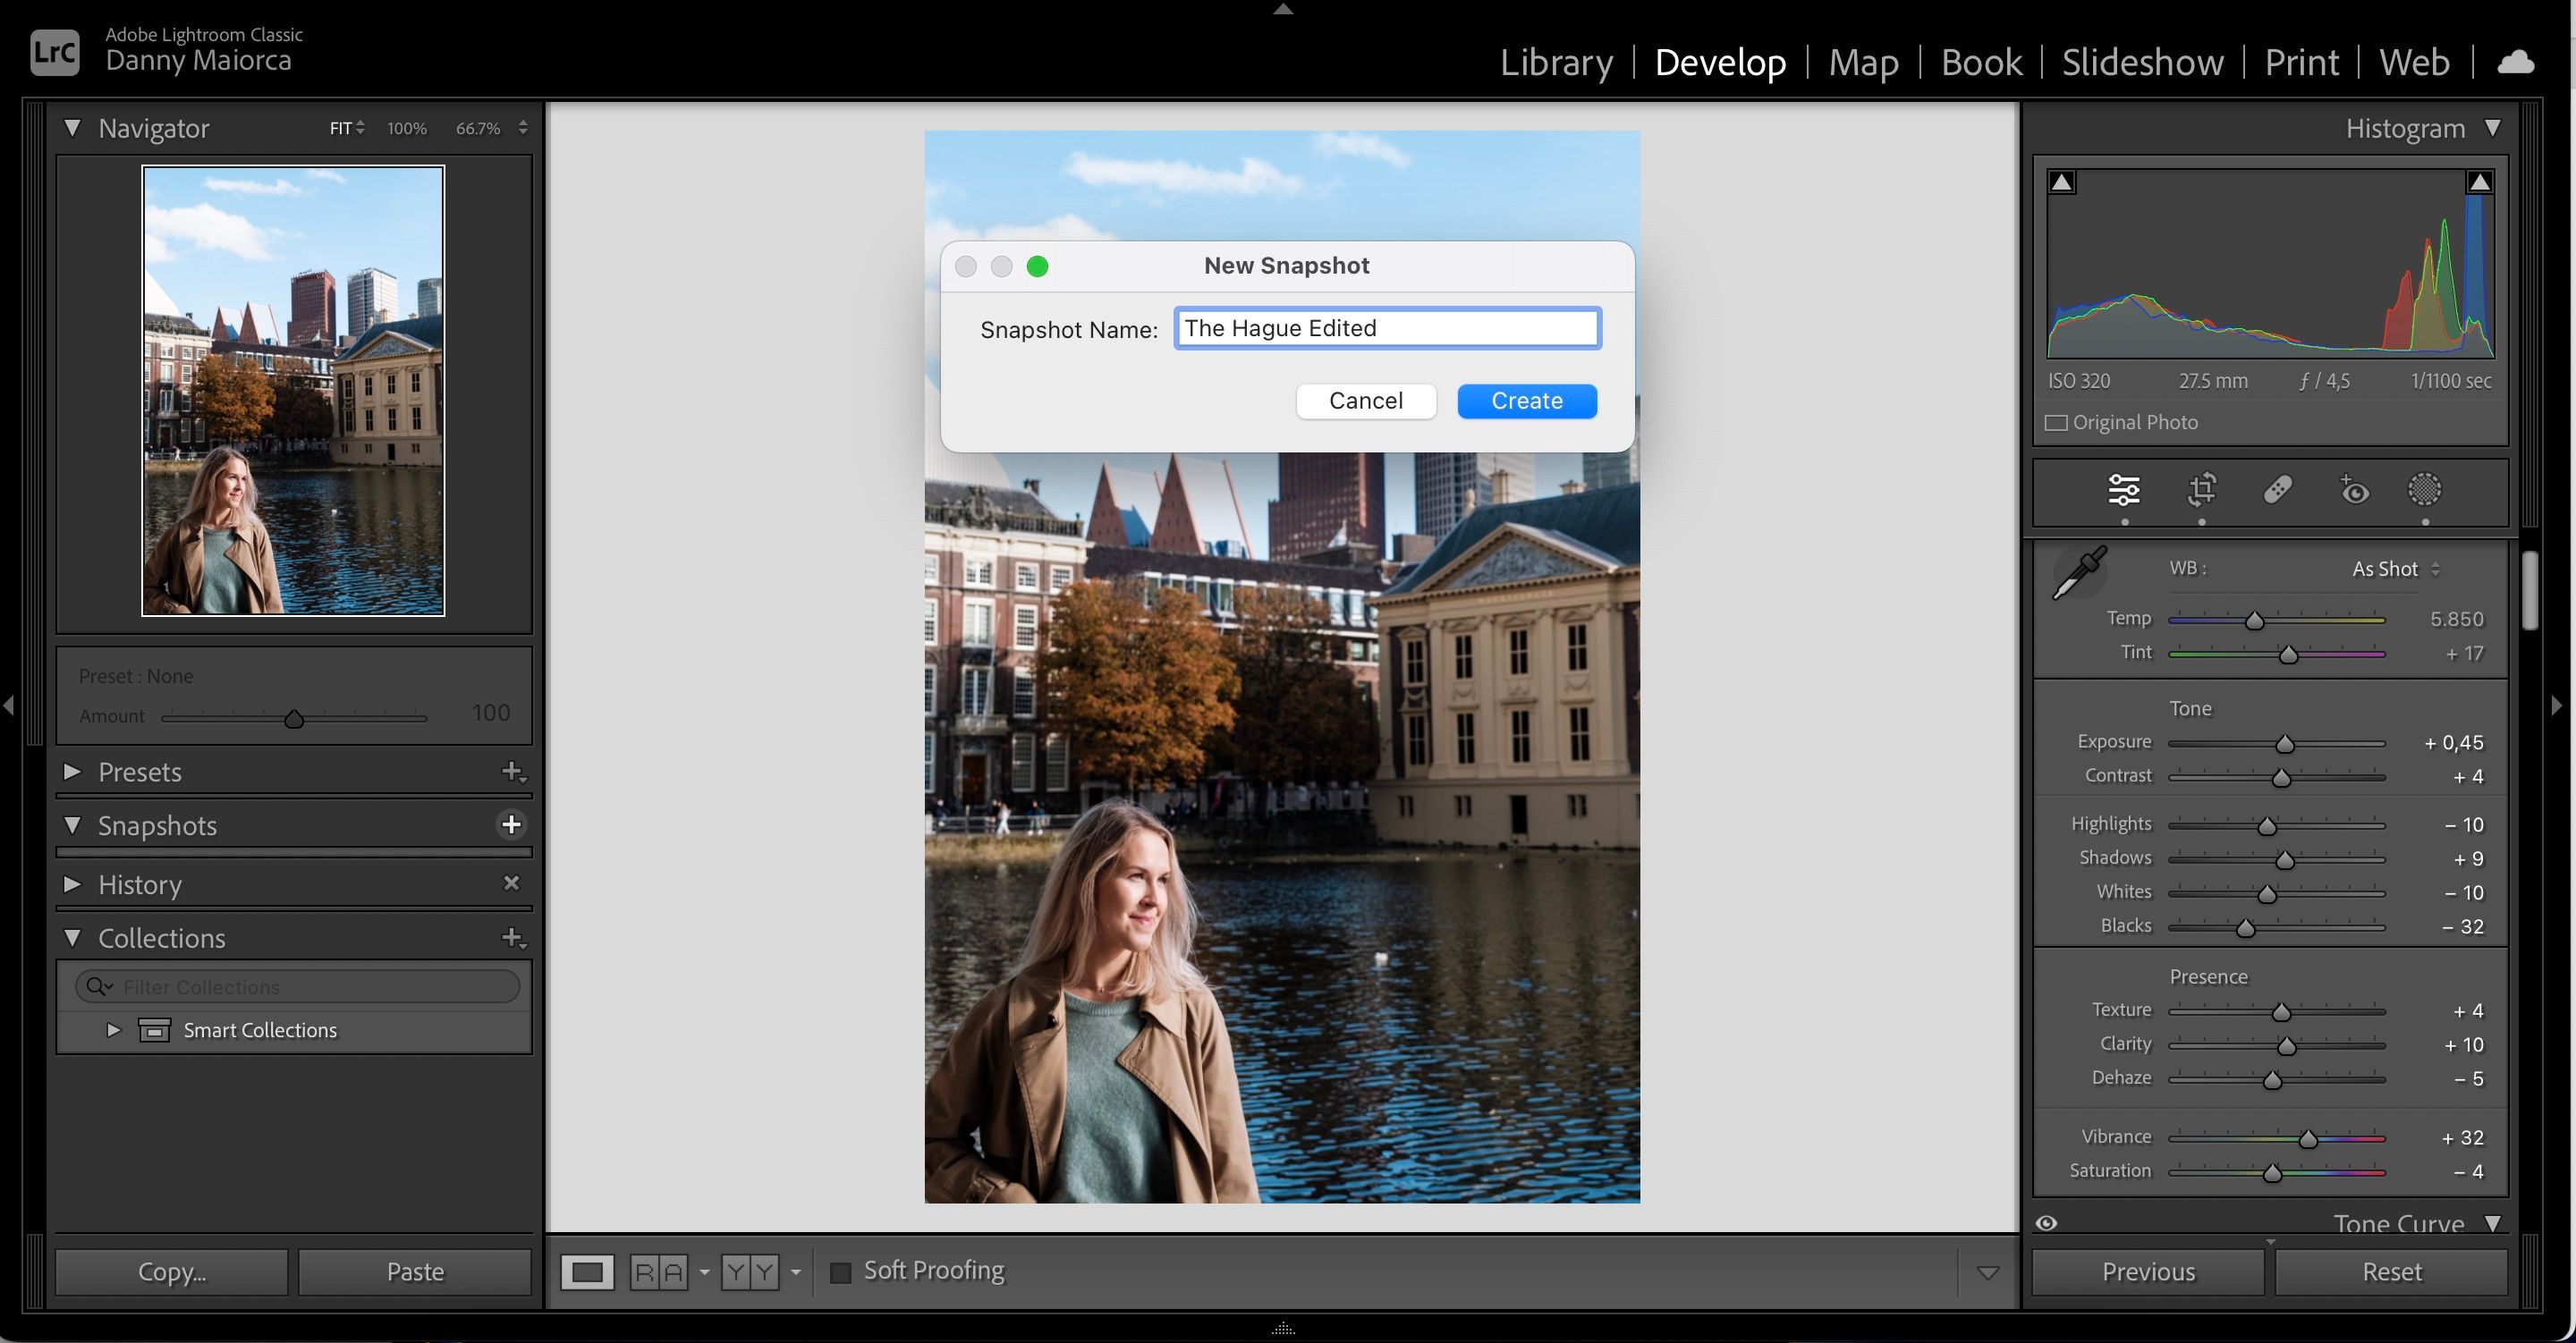Click the Snapshot Name text field
The image size is (2576, 1343).
1388,328
